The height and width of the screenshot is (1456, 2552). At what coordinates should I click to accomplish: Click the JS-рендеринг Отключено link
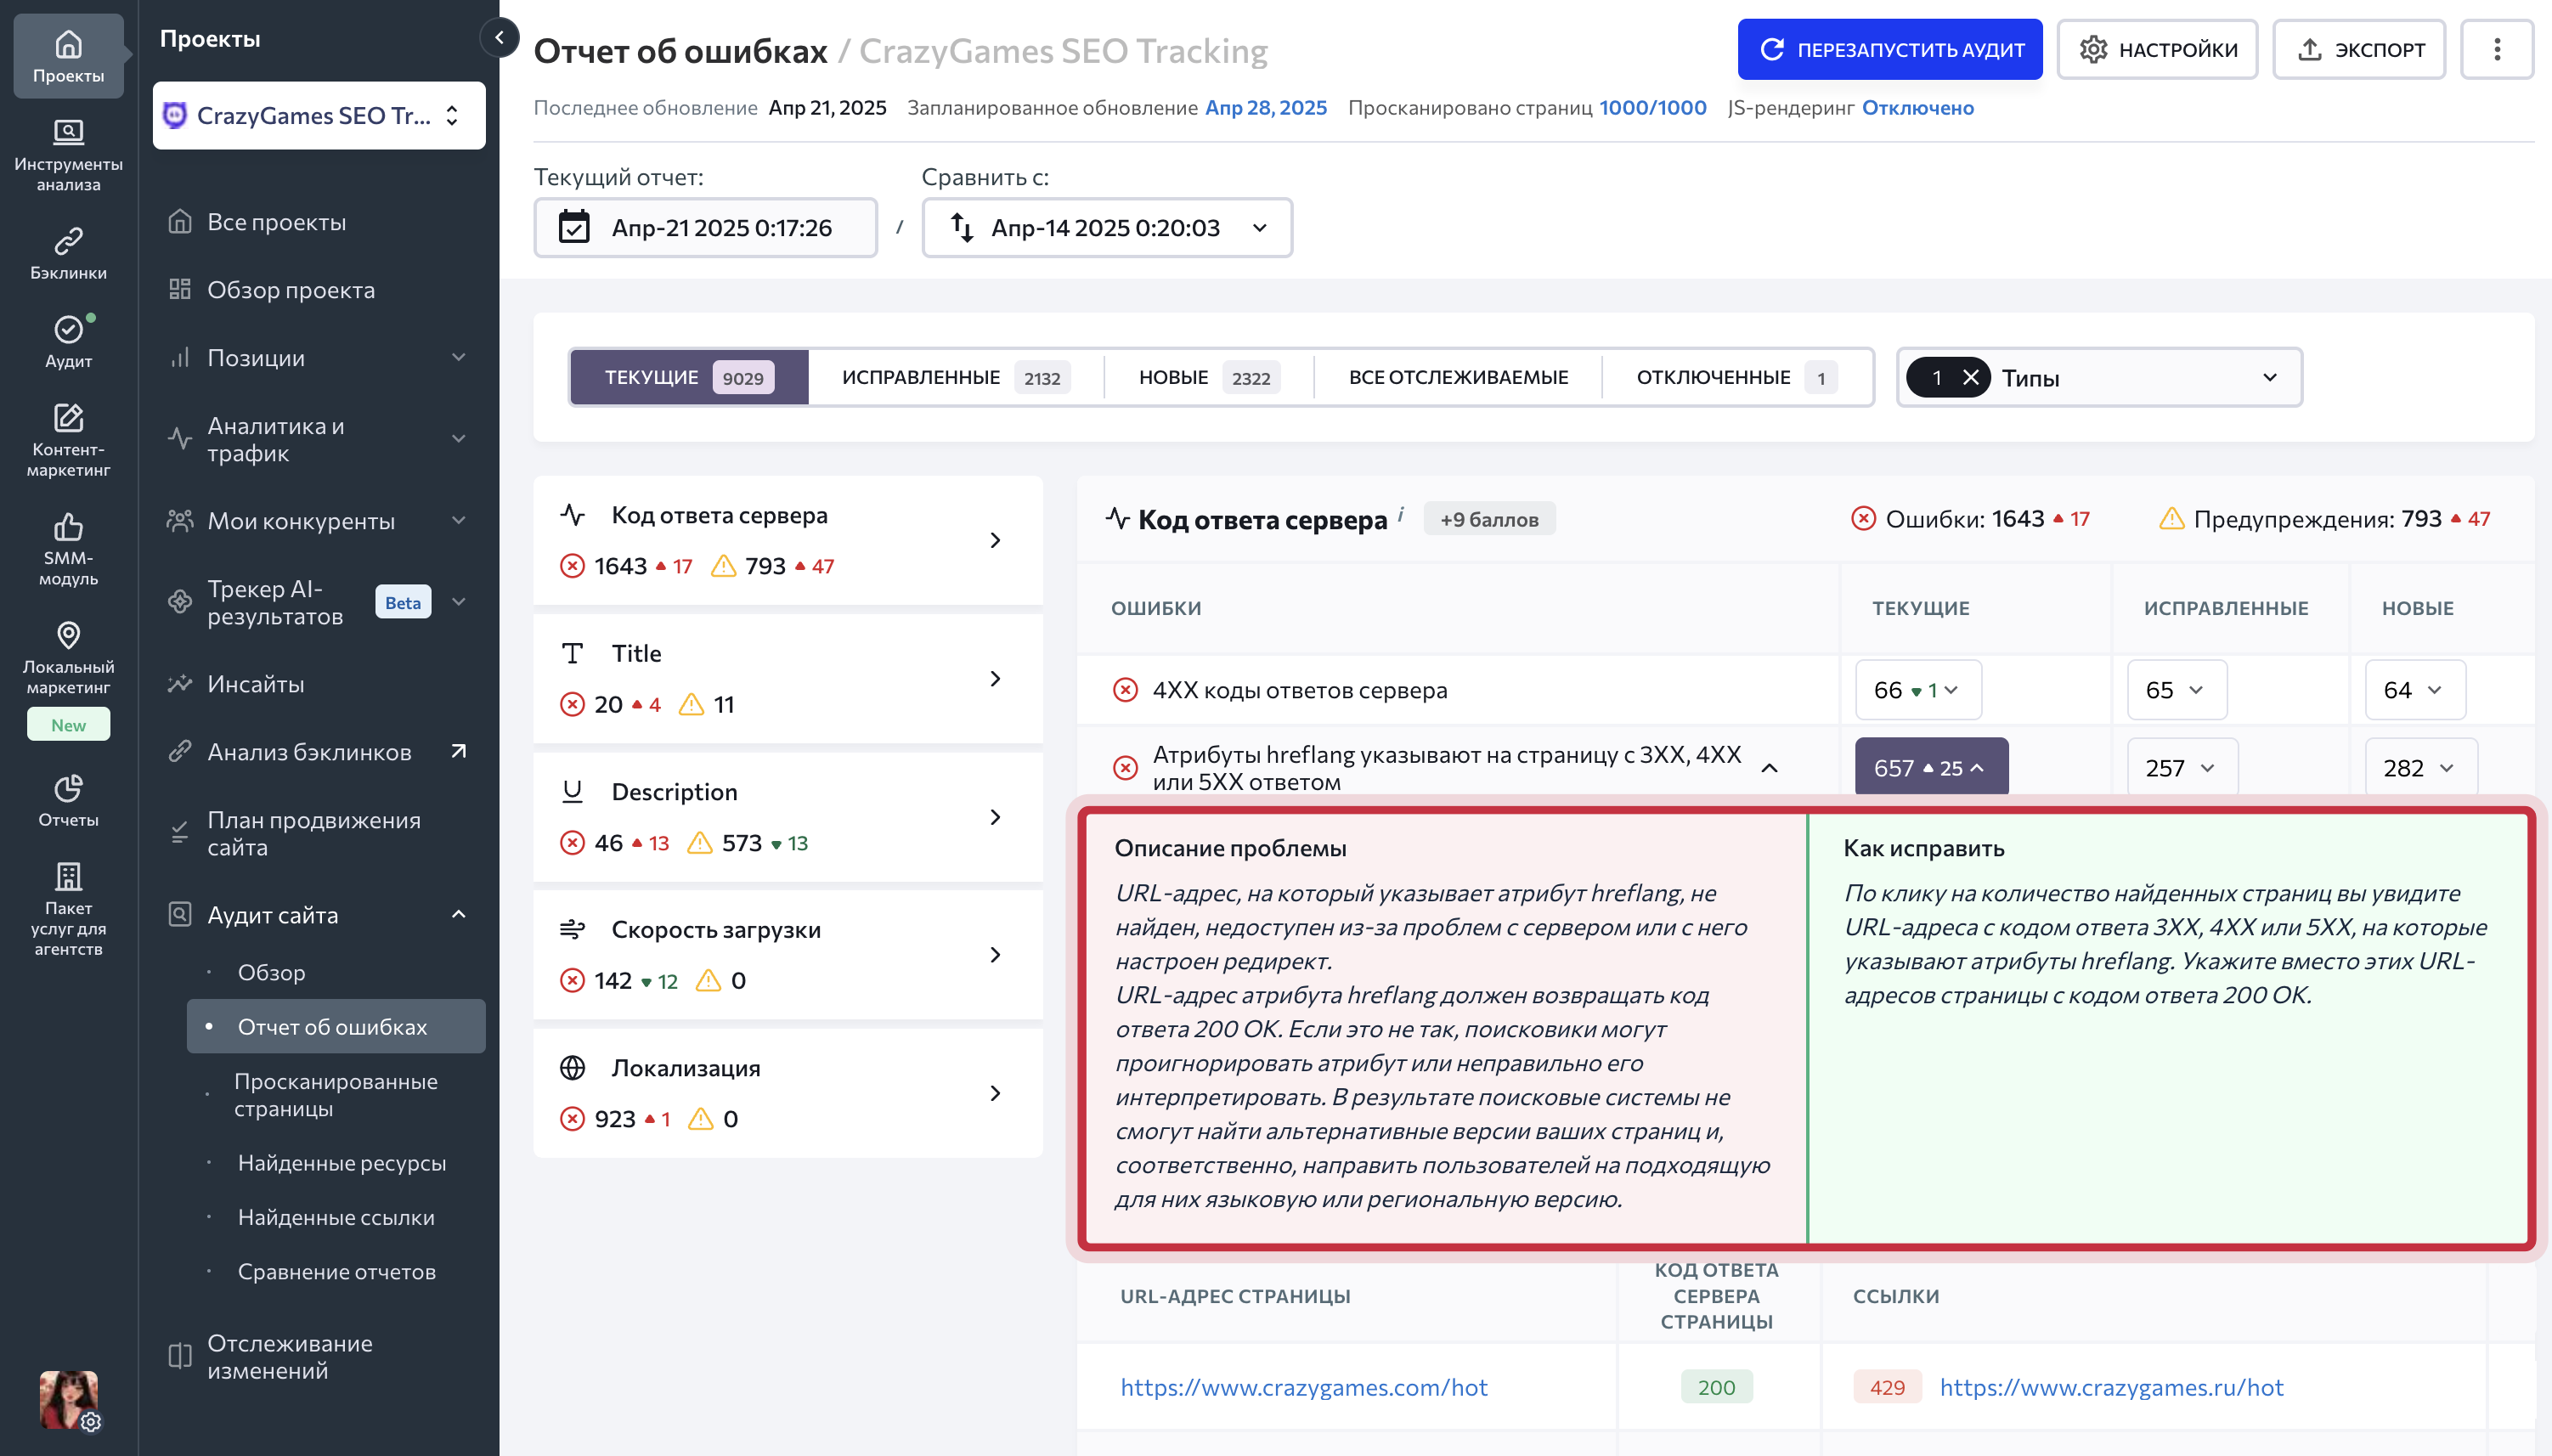[1917, 108]
